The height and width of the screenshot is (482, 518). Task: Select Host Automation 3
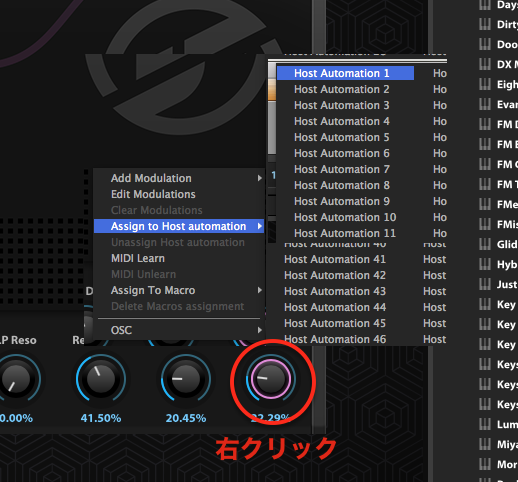click(x=342, y=105)
